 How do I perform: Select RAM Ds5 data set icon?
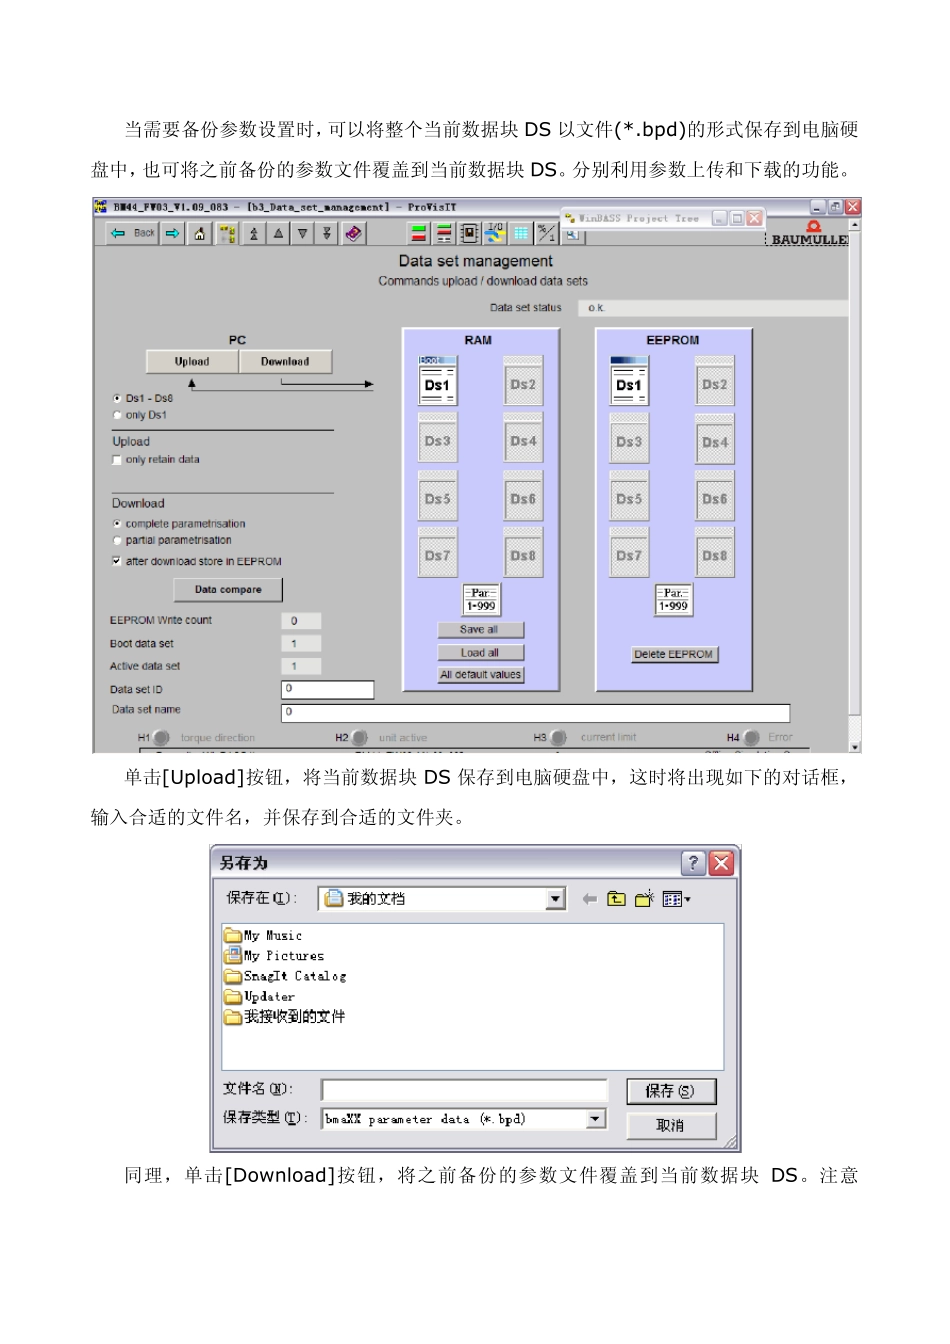pyautogui.click(x=437, y=496)
